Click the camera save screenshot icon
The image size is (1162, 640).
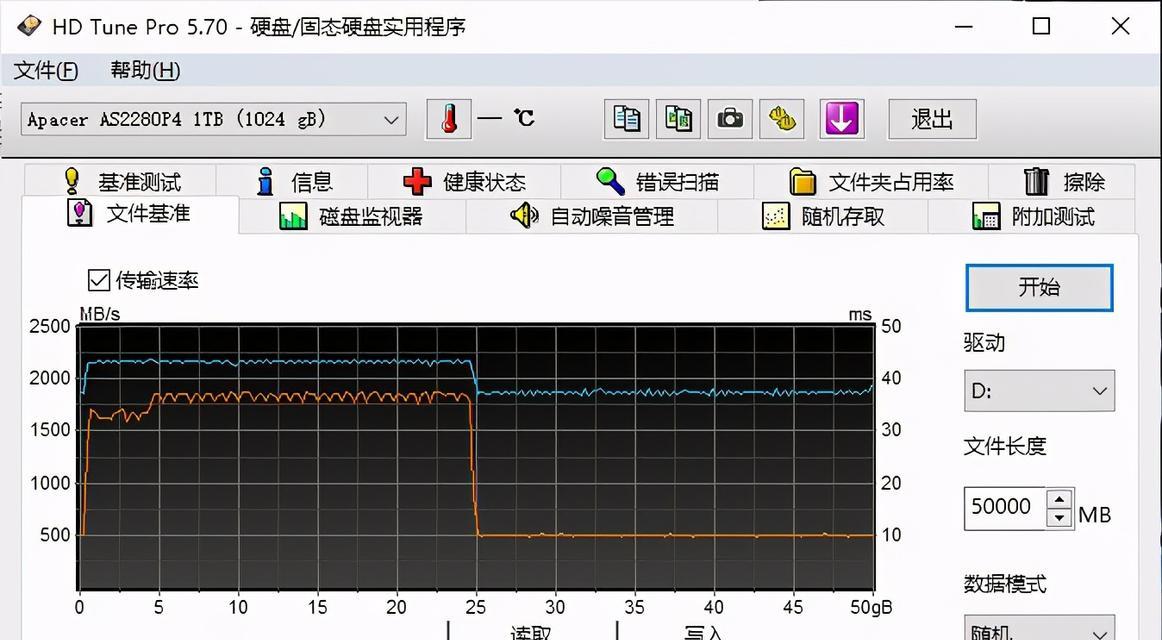pyautogui.click(x=730, y=119)
